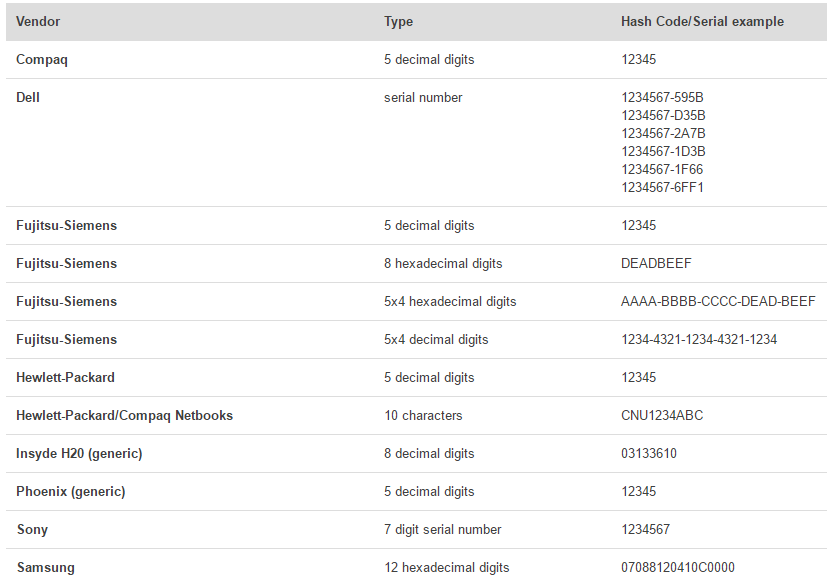Click the "AAAA-BBBB-CCCC-DEAD-BEEF" example
Viewport: 827px width, 587px height.
[718, 302]
